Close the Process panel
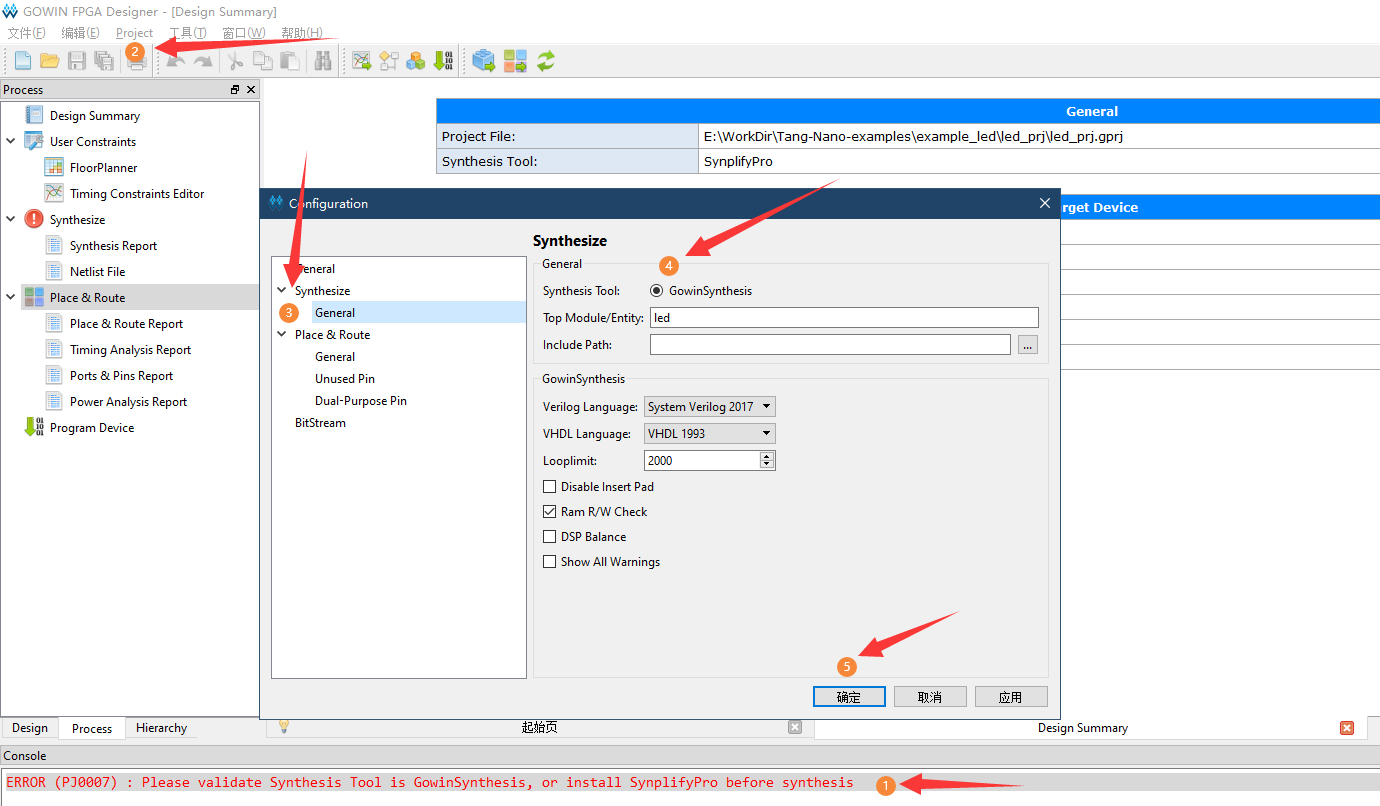The image size is (1380, 806). pyautogui.click(x=250, y=90)
